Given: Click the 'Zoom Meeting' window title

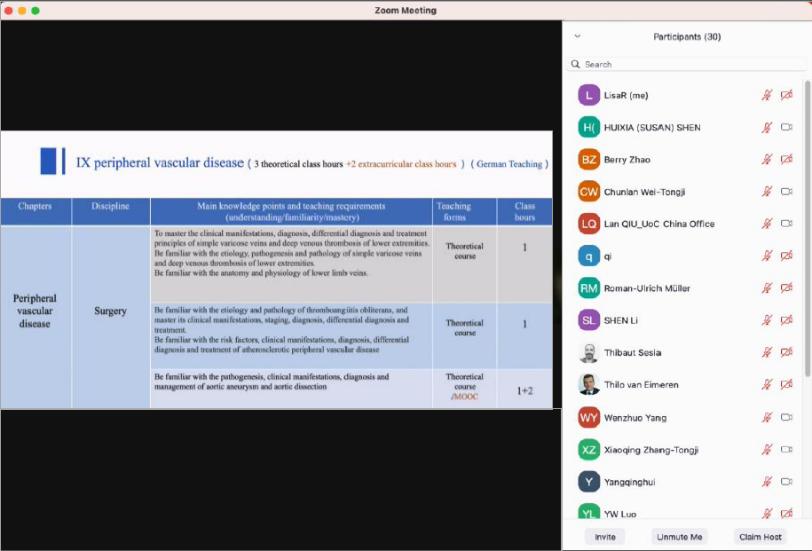Looking at the screenshot, I should [405, 10].
